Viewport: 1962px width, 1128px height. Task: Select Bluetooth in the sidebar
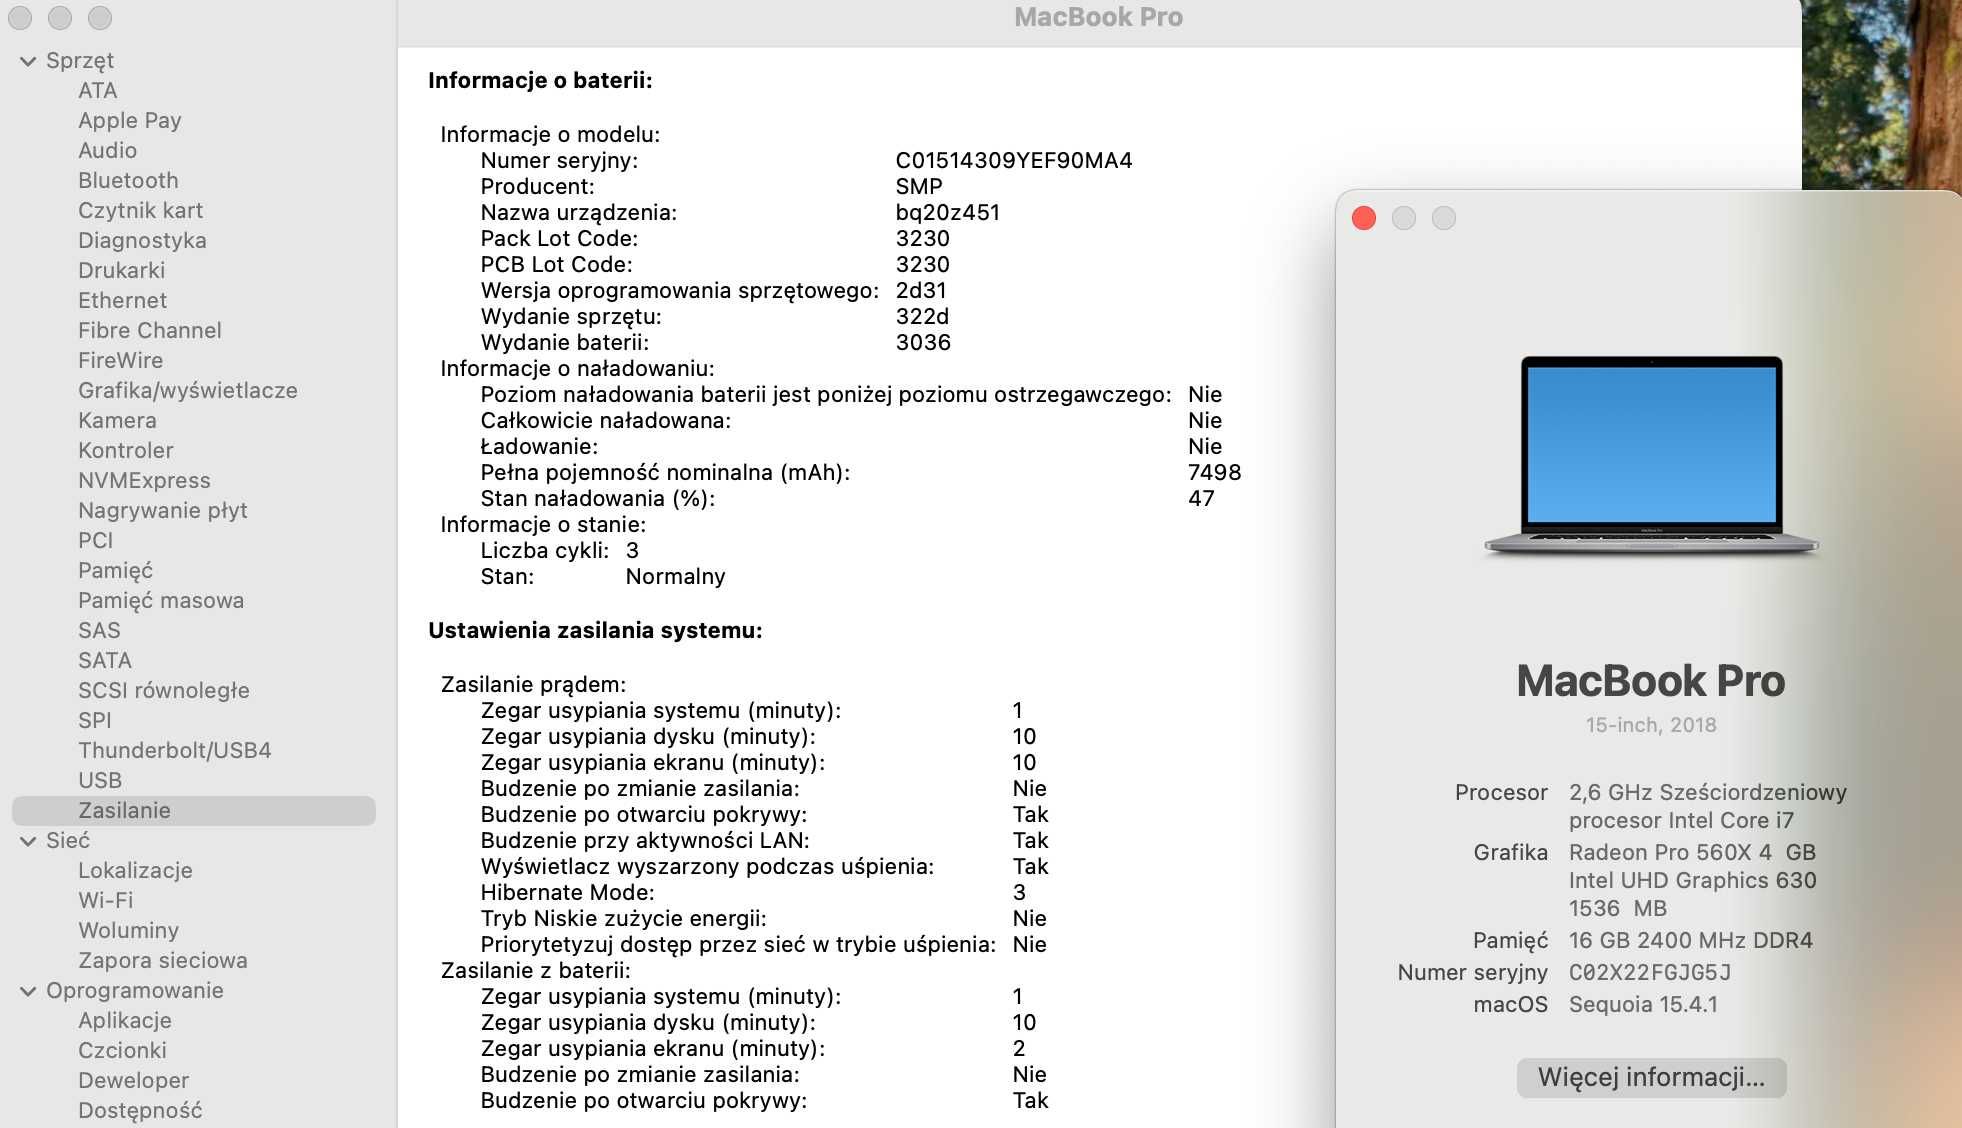pos(129,180)
